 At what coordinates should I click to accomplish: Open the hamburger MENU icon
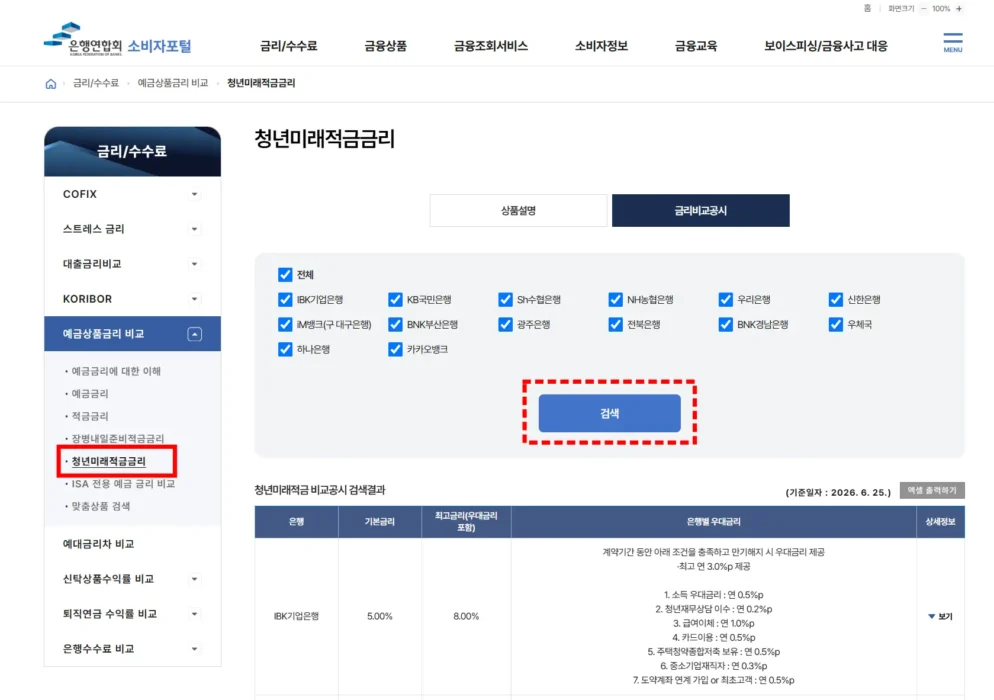952,42
